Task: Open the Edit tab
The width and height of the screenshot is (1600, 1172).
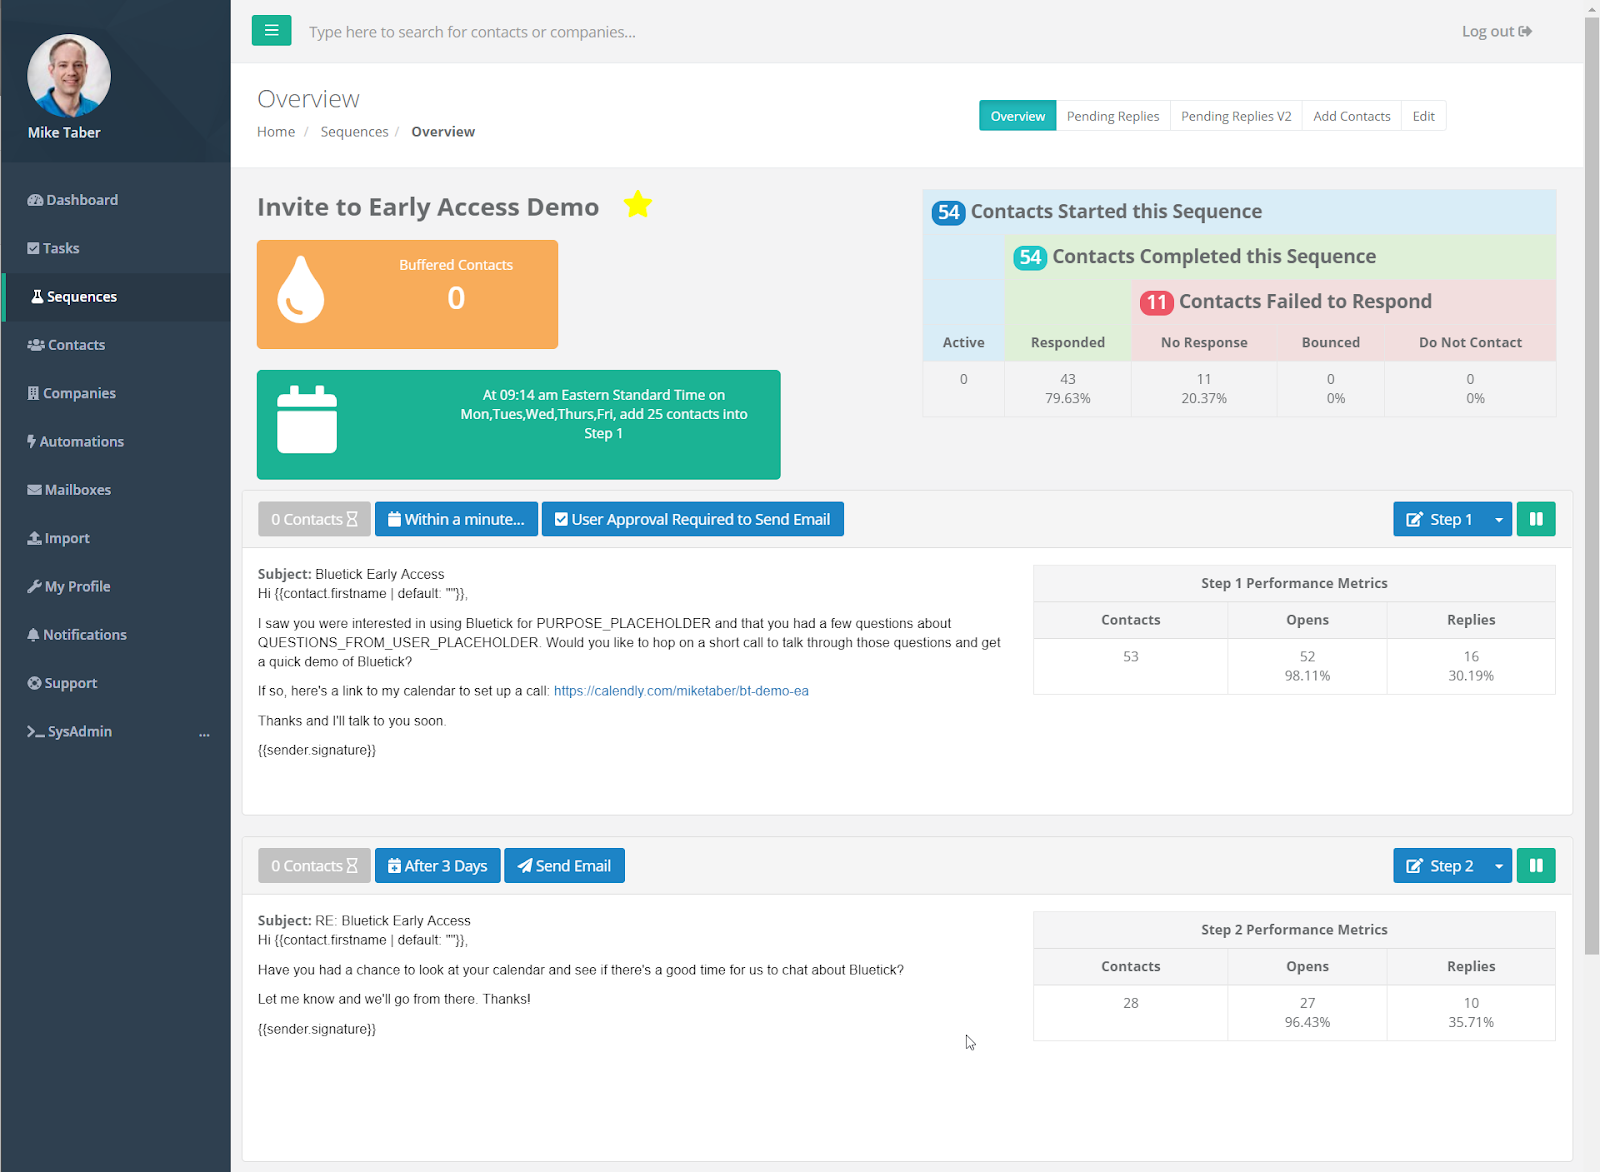Action: (x=1423, y=116)
